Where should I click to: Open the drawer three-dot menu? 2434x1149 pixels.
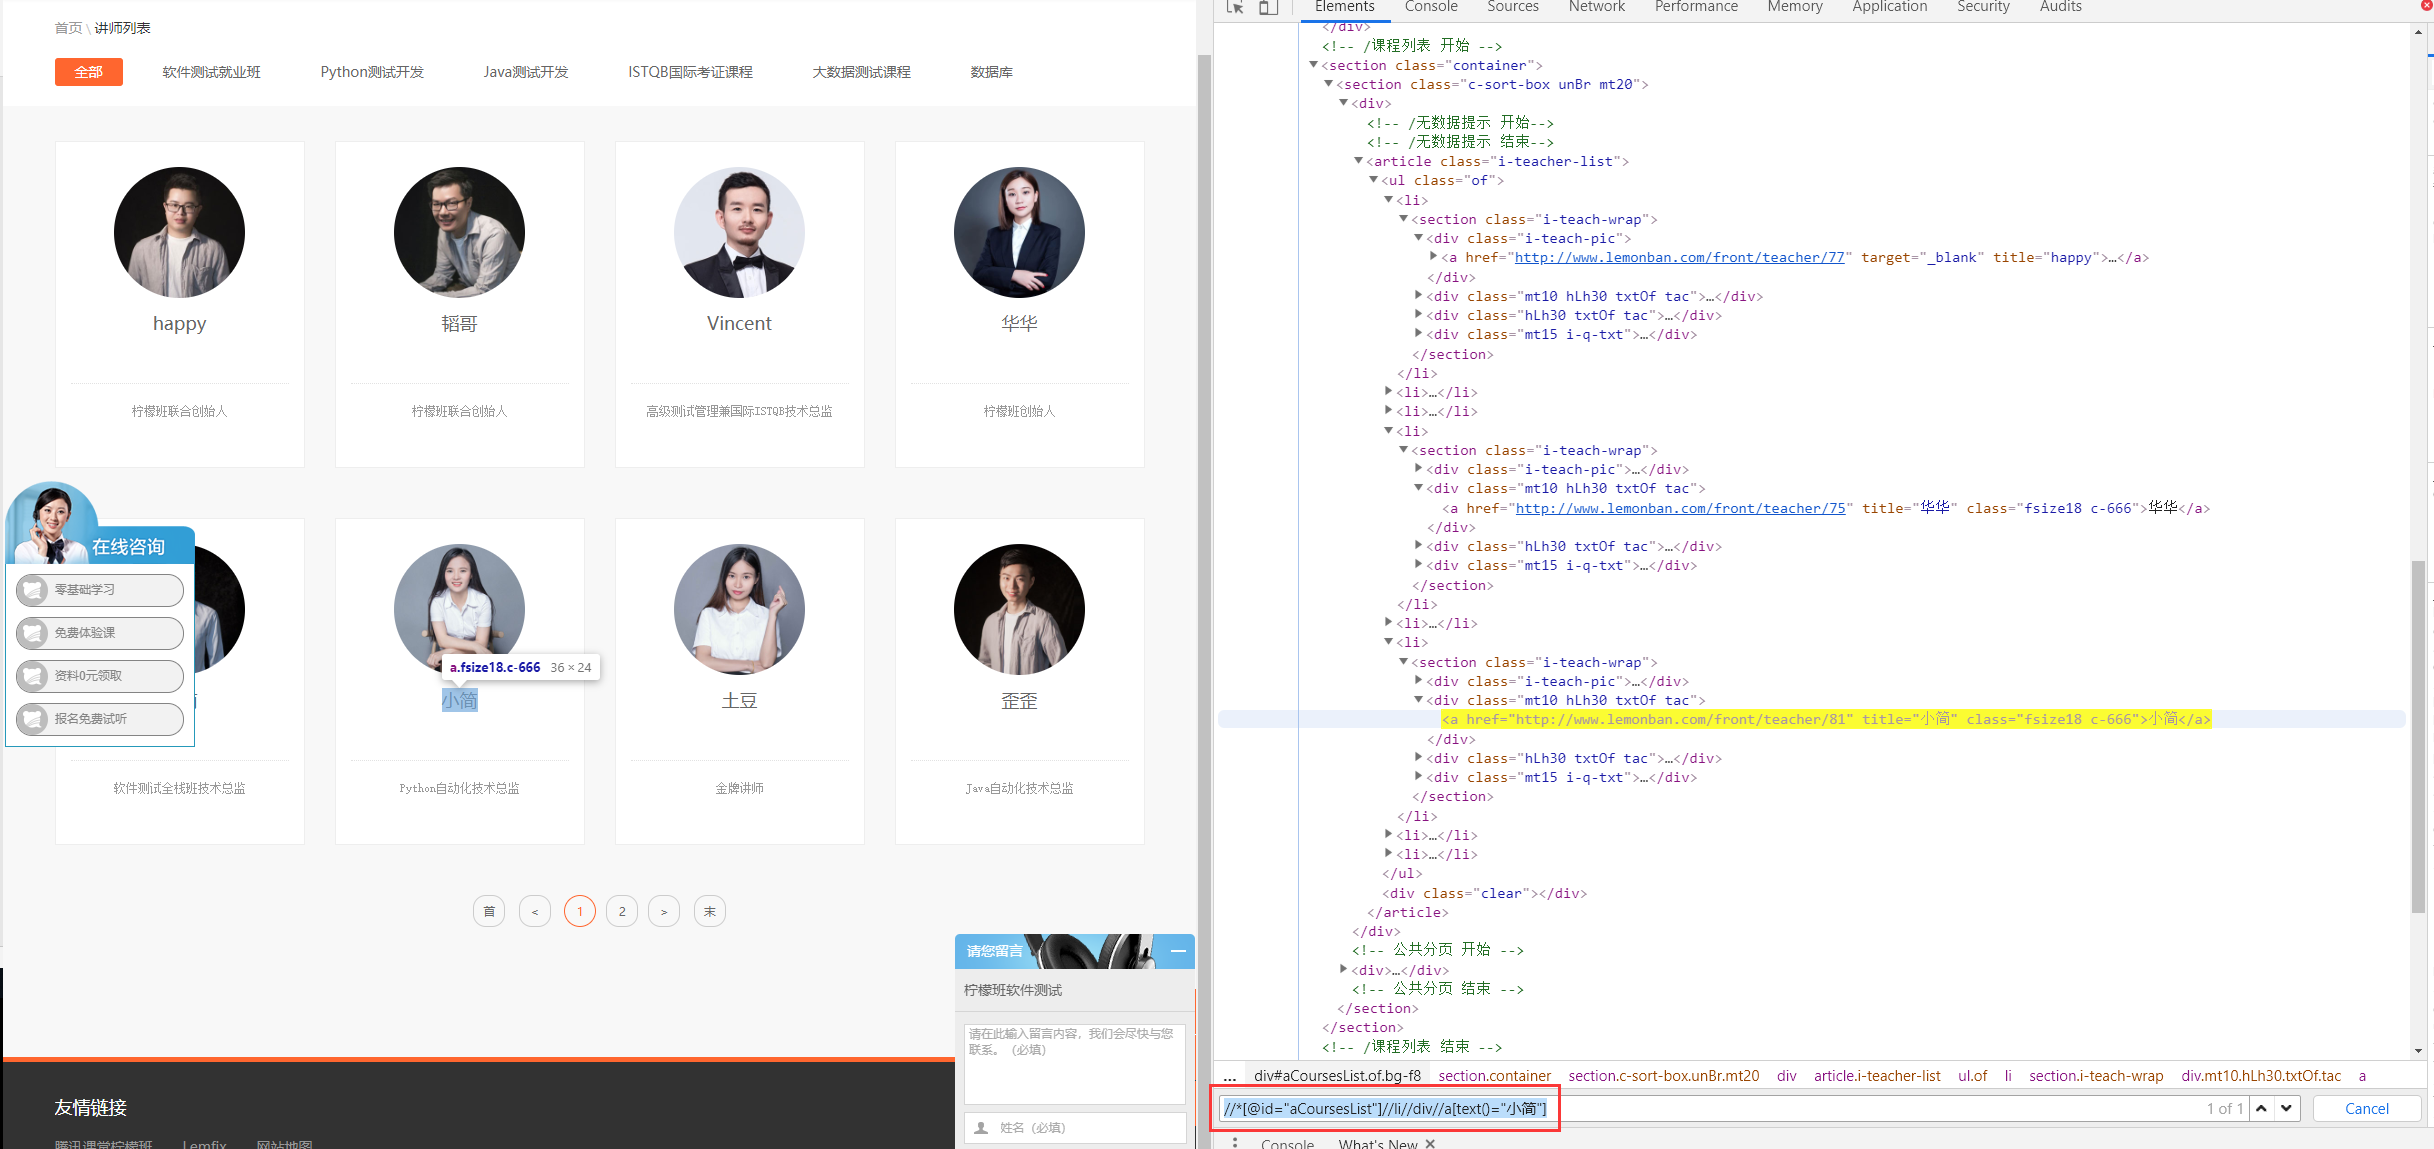(1235, 1143)
